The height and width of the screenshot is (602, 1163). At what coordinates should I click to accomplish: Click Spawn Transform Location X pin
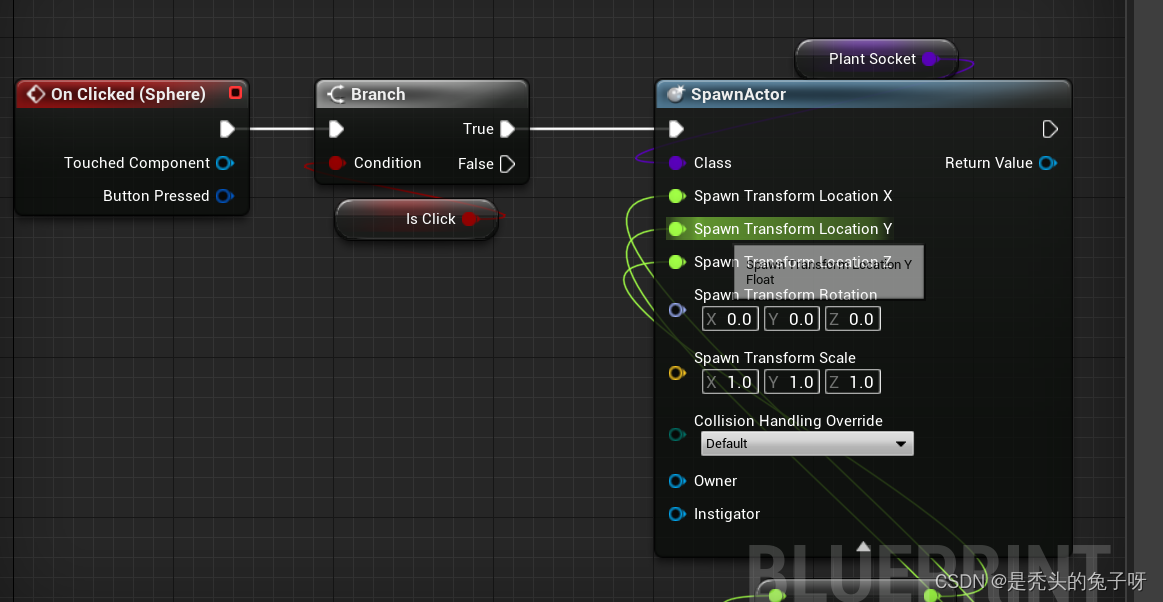[x=676, y=196]
